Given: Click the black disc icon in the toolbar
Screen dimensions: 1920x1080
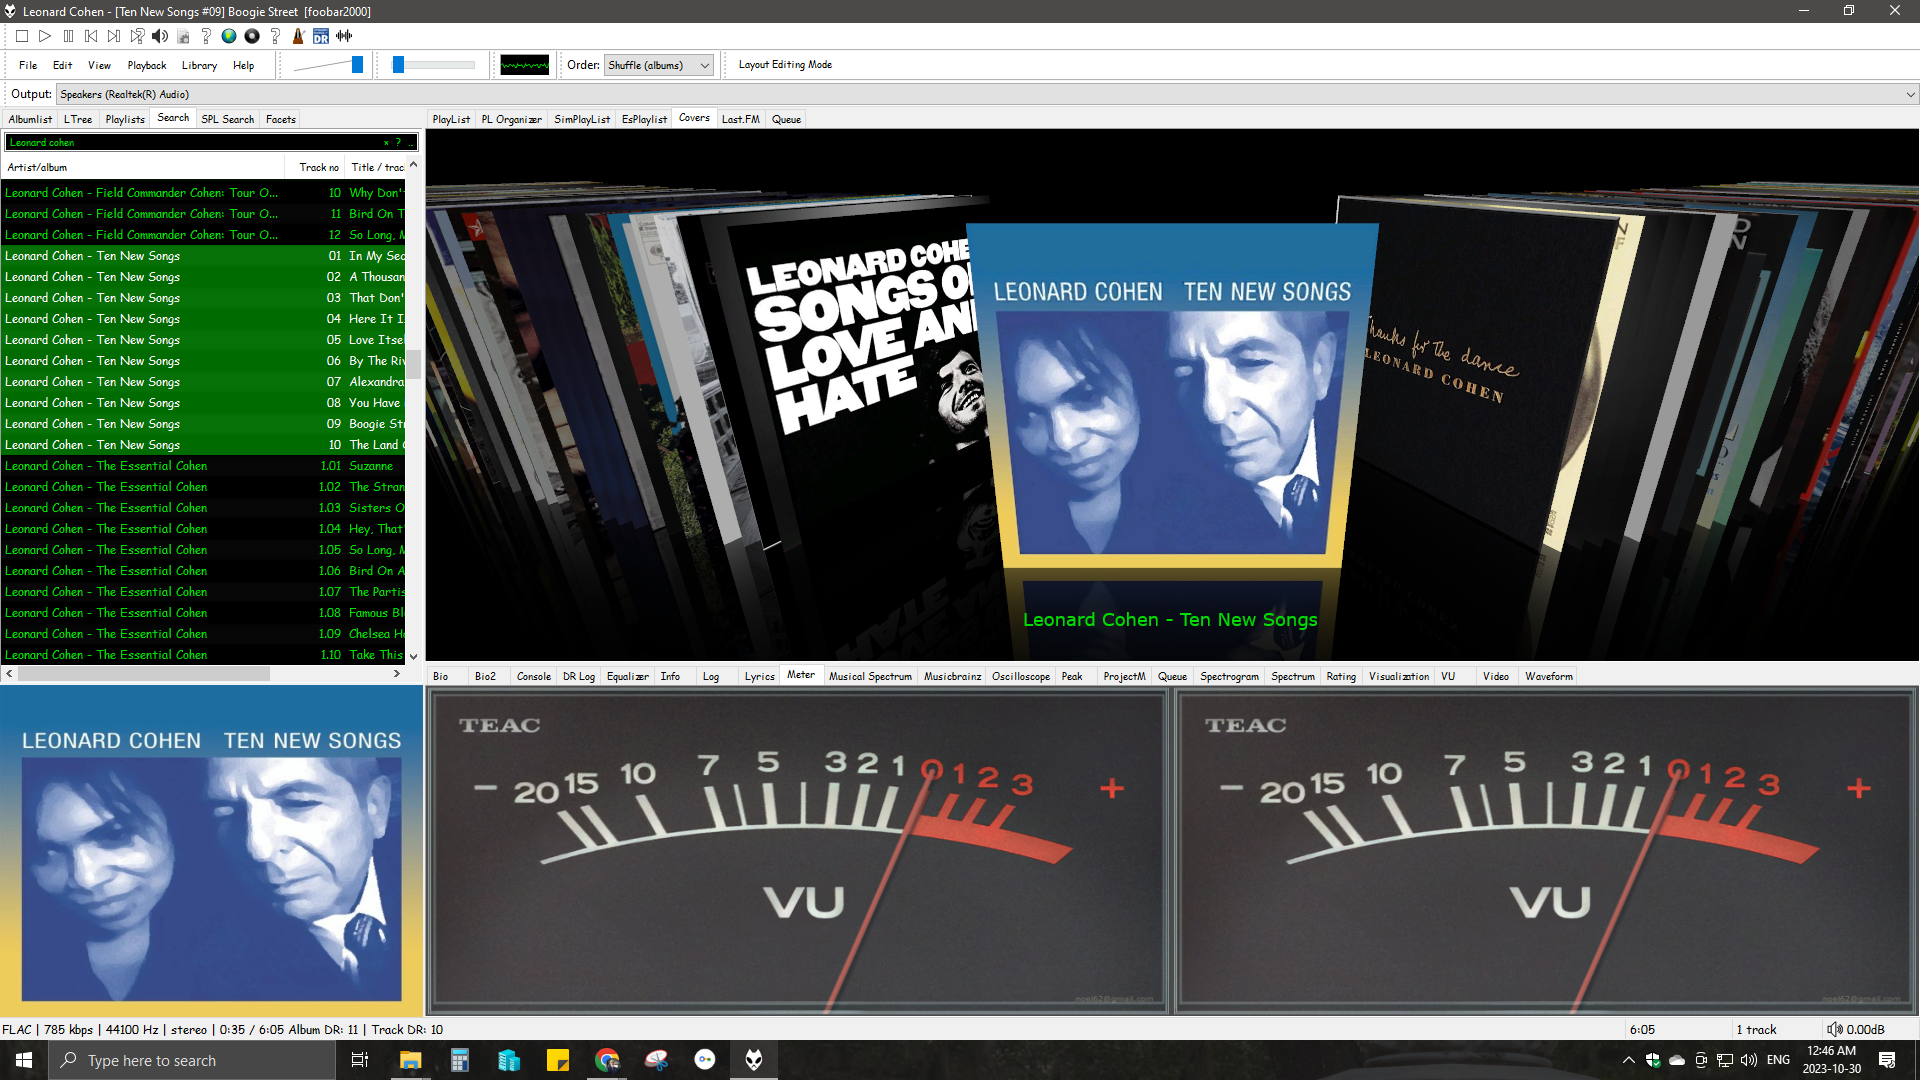Looking at the screenshot, I should point(252,36).
